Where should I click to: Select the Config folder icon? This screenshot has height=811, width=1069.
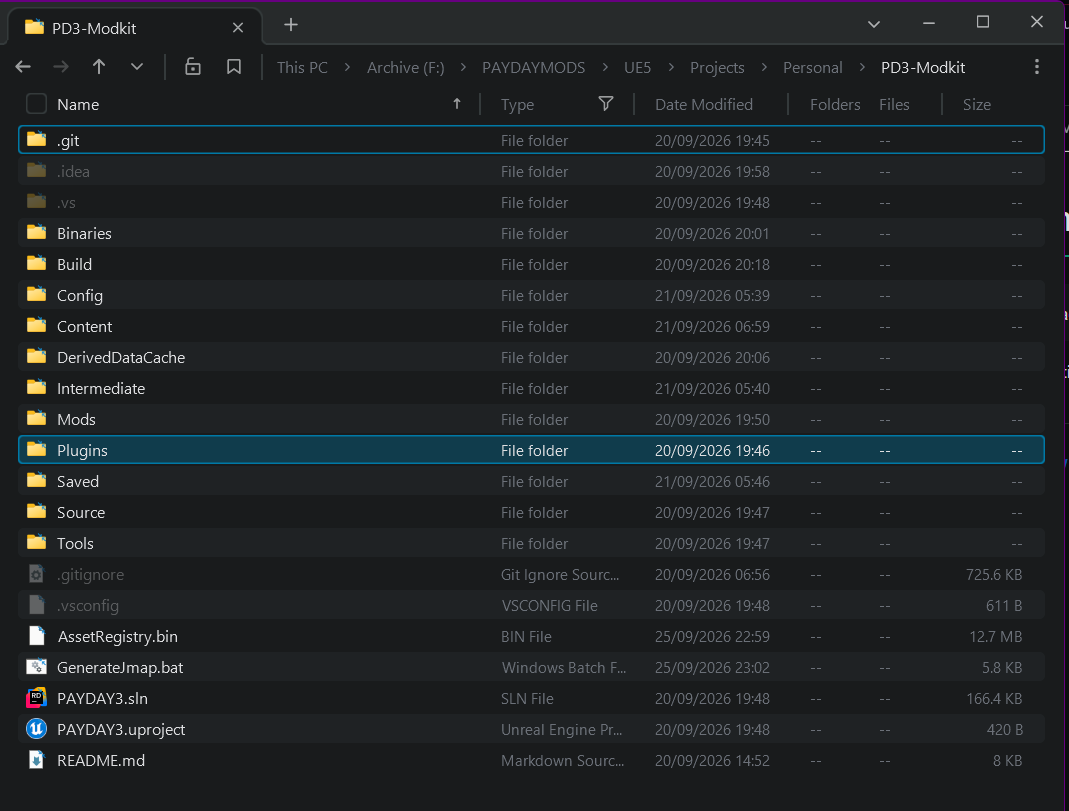(36, 294)
